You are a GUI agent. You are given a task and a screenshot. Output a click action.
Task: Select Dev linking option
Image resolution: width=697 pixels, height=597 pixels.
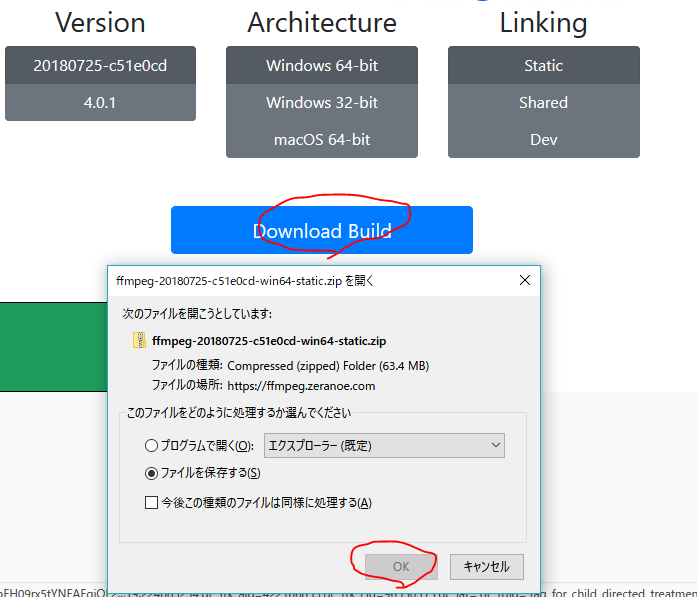coord(544,139)
